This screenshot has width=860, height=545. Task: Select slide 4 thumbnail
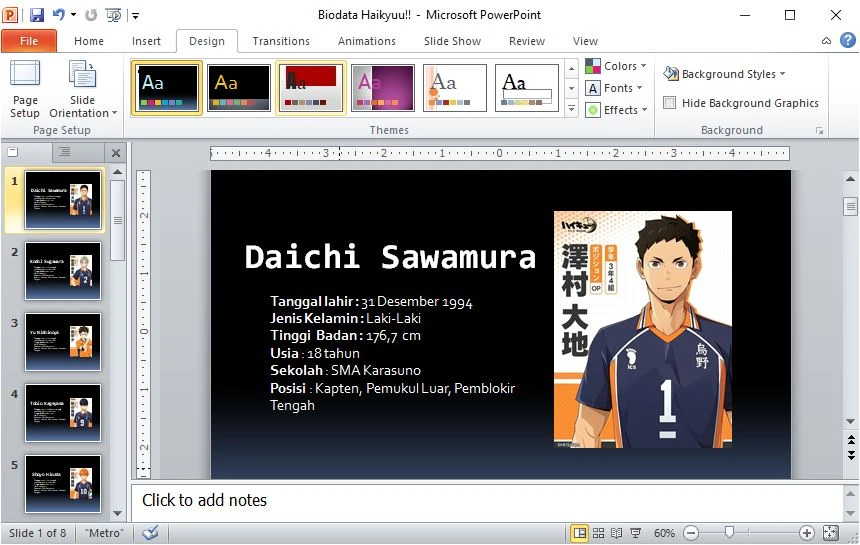click(x=63, y=413)
